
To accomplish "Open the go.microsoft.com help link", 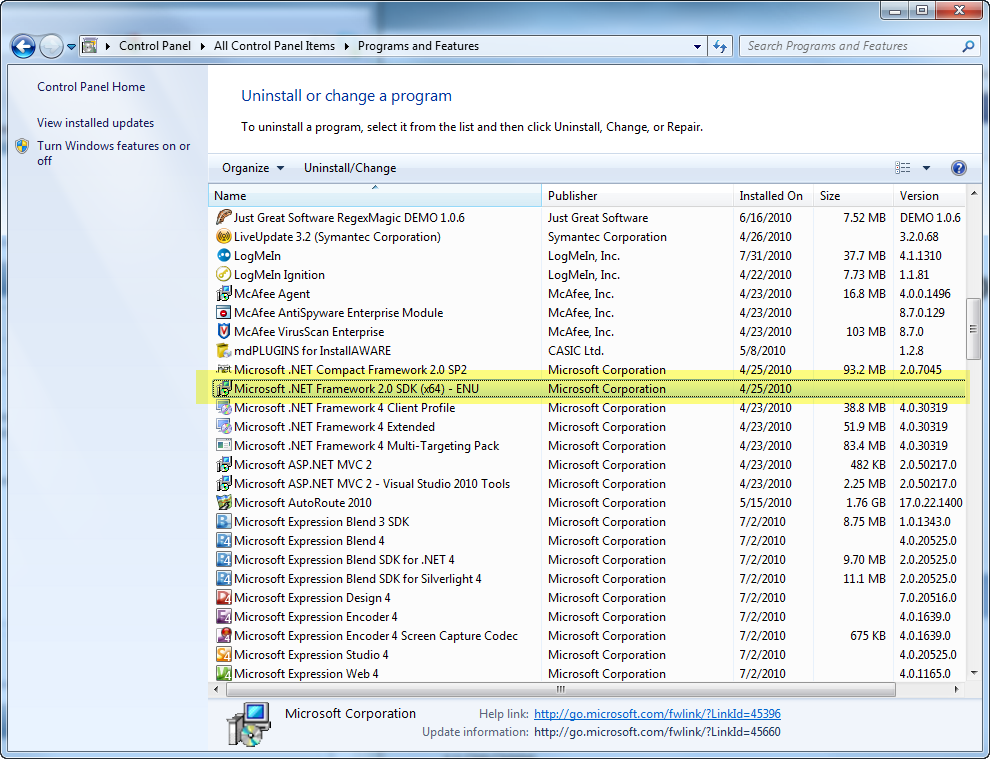I will point(657,714).
